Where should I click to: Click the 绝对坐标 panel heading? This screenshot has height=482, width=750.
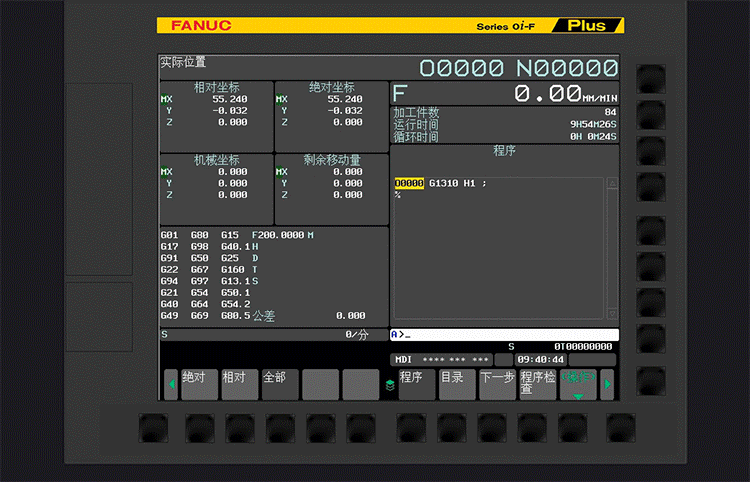[331, 88]
